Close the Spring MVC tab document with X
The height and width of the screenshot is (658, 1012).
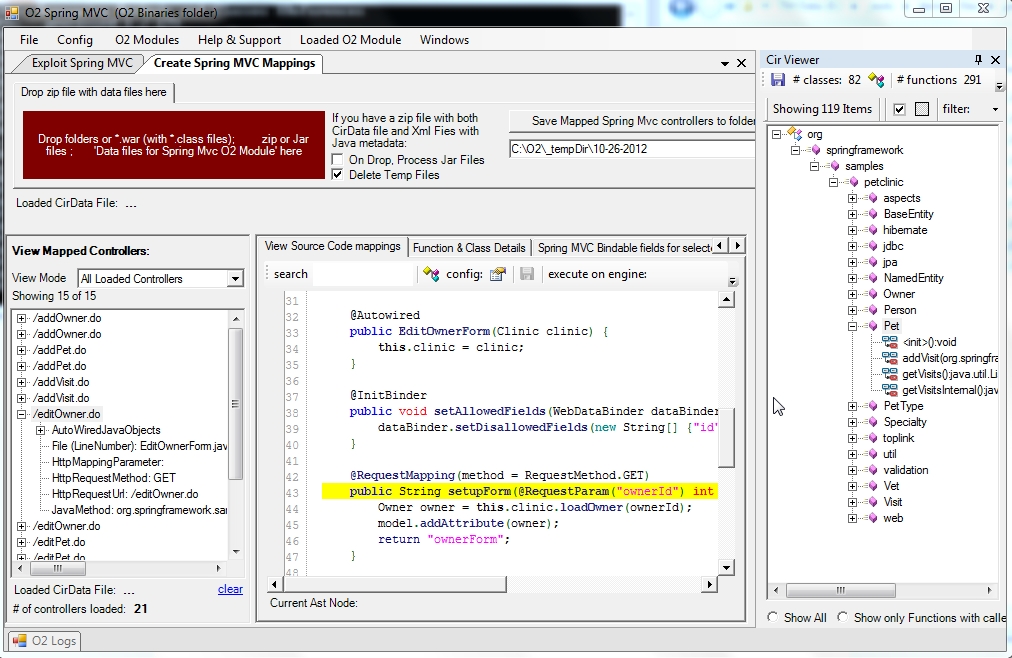(x=742, y=63)
